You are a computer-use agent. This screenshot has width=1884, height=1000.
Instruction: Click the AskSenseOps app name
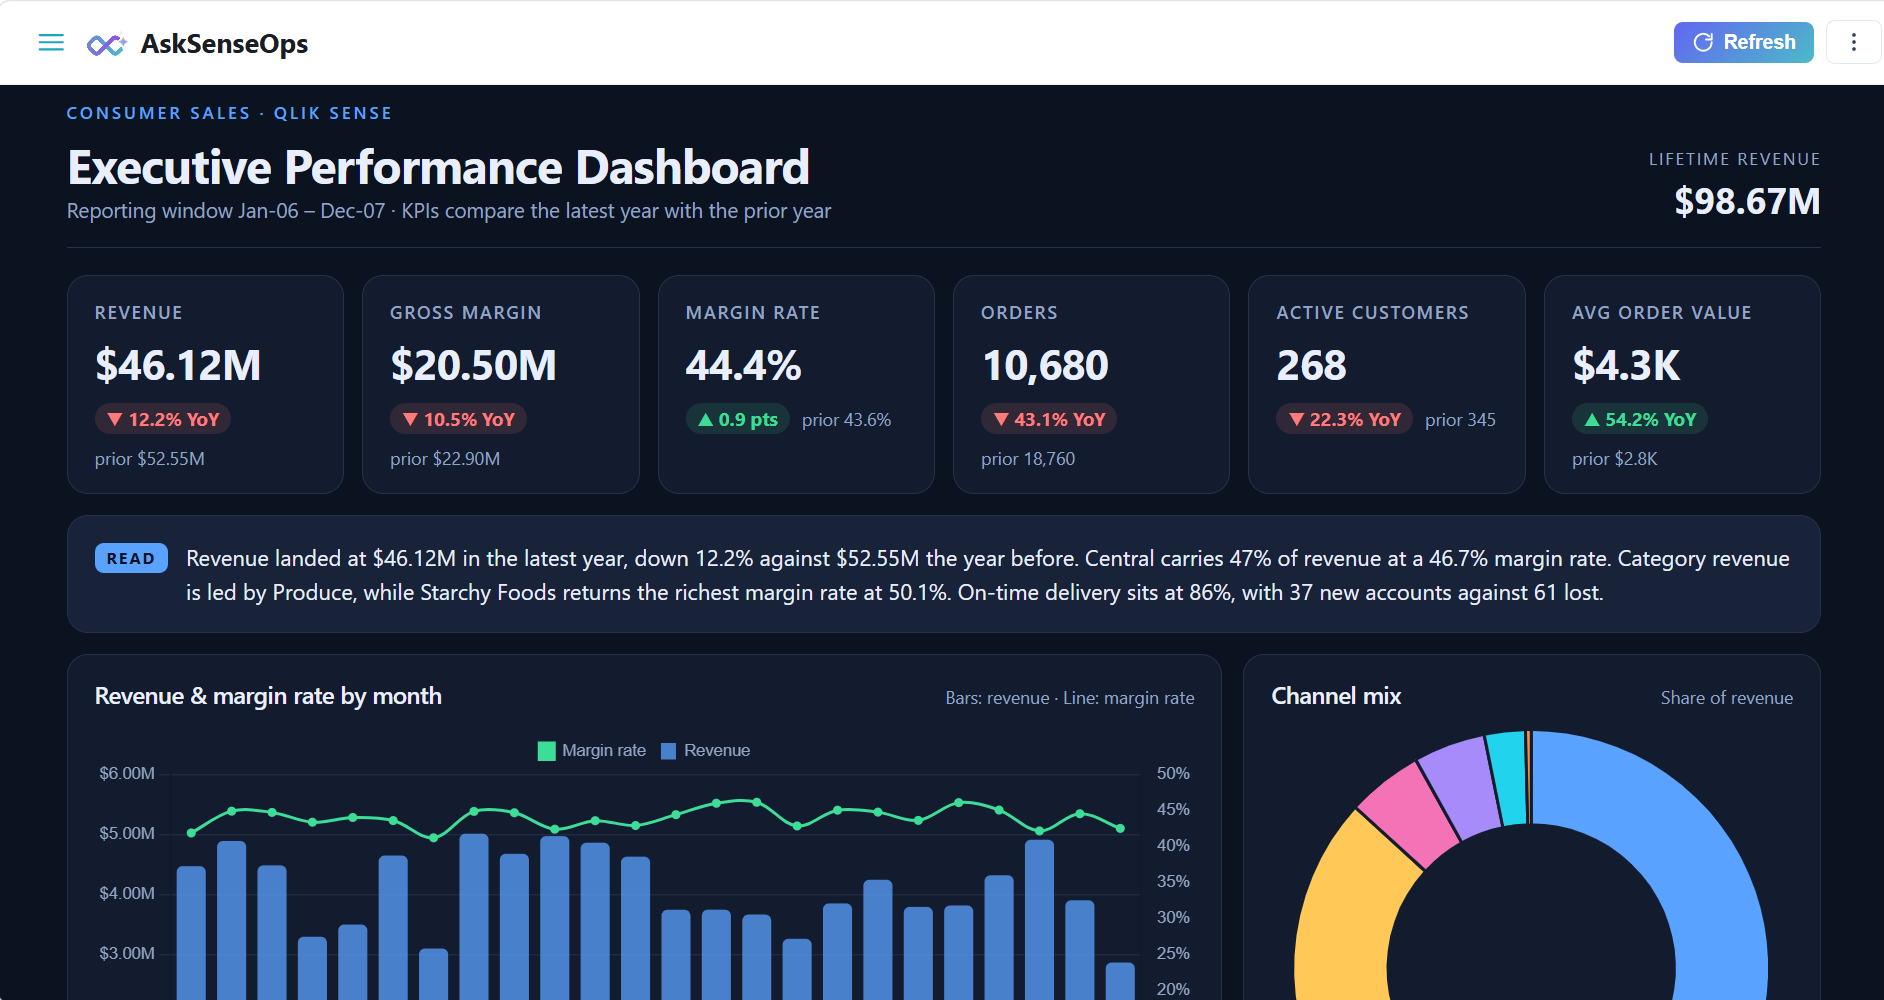click(x=224, y=44)
